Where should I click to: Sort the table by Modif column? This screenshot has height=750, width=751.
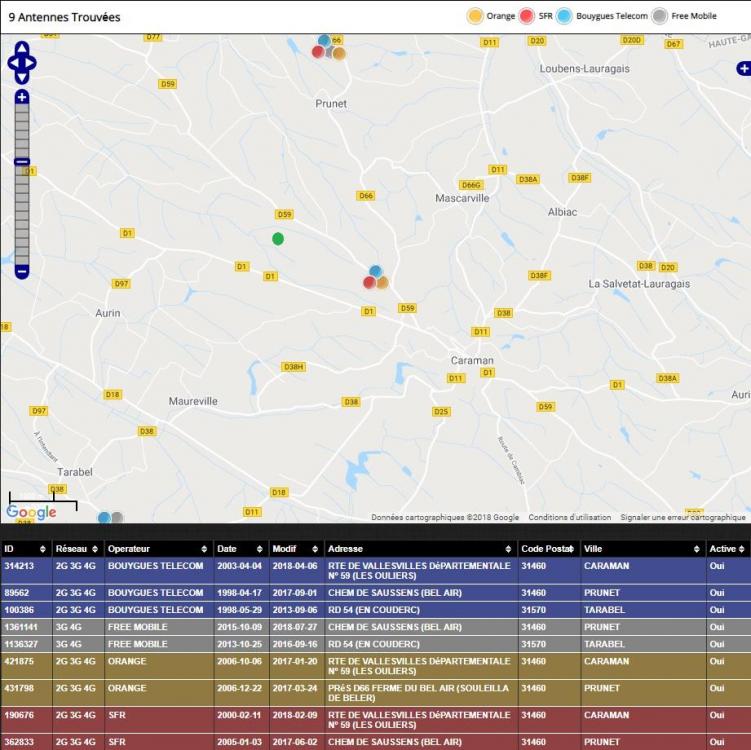point(296,549)
